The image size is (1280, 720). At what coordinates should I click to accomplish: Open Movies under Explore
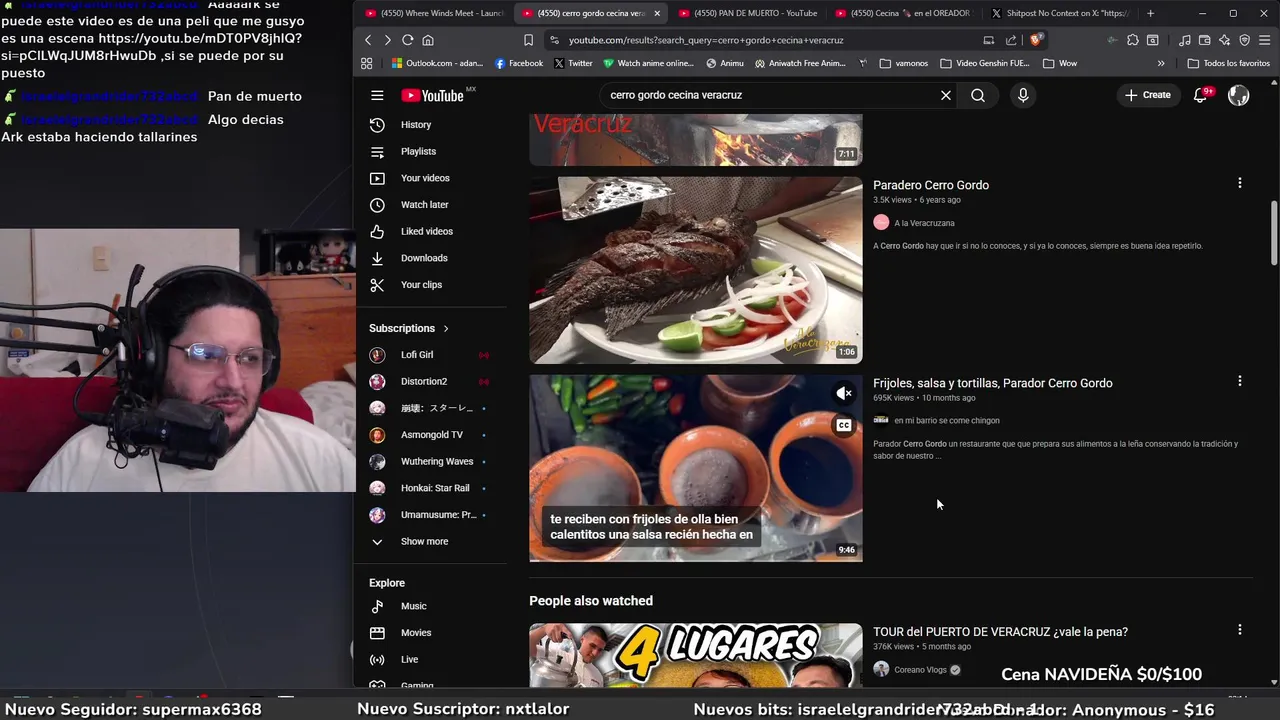tap(416, 633)
